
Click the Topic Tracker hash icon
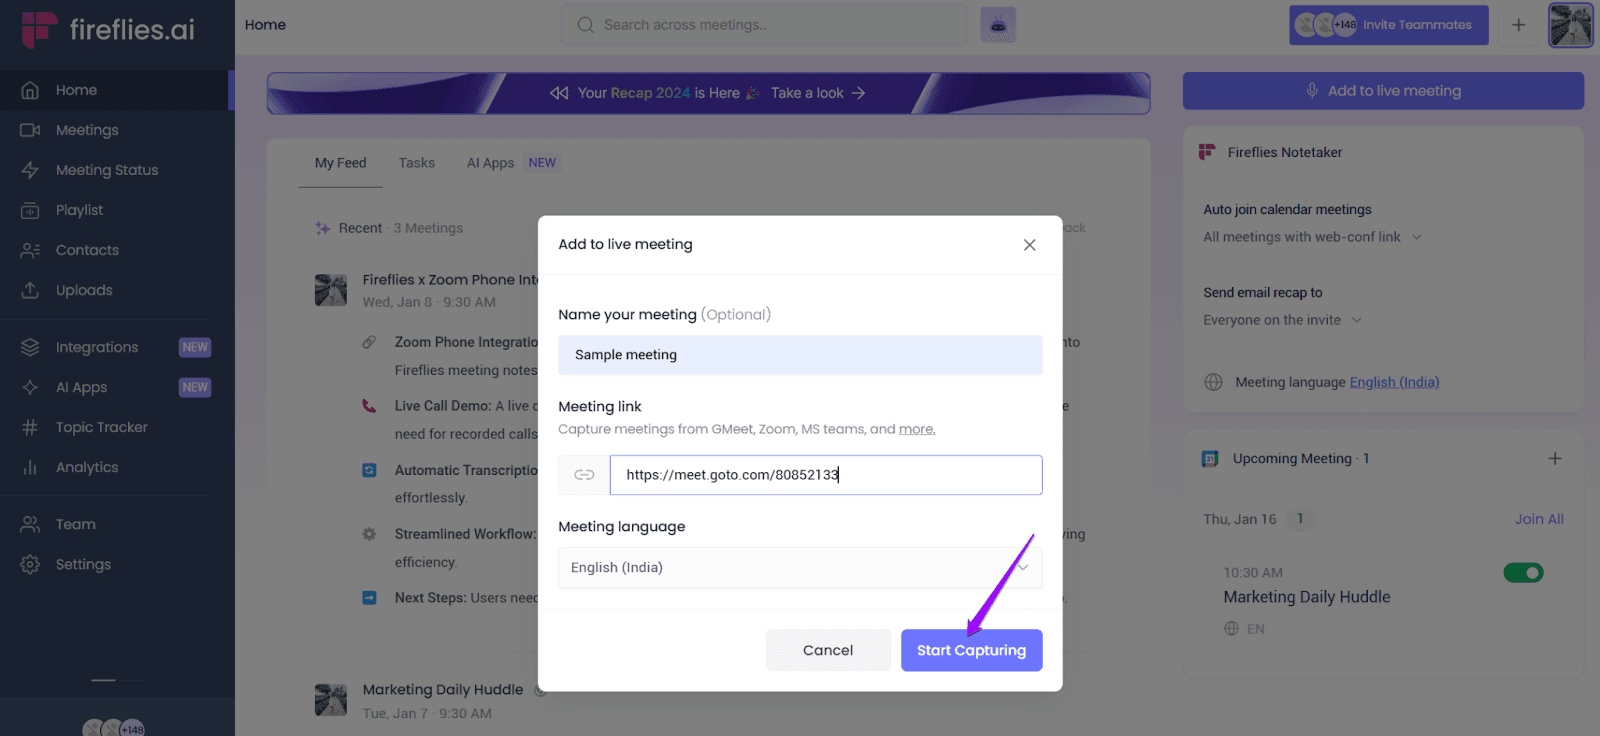point(30,427)
